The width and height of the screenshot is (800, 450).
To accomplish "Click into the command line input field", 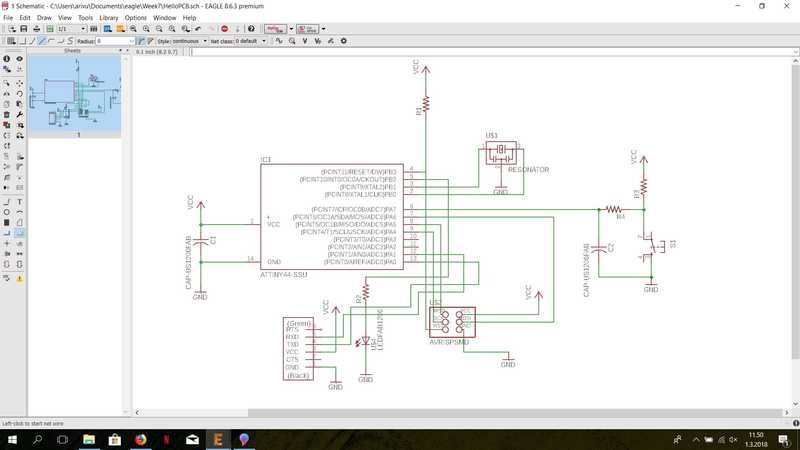I will [494, 52].
